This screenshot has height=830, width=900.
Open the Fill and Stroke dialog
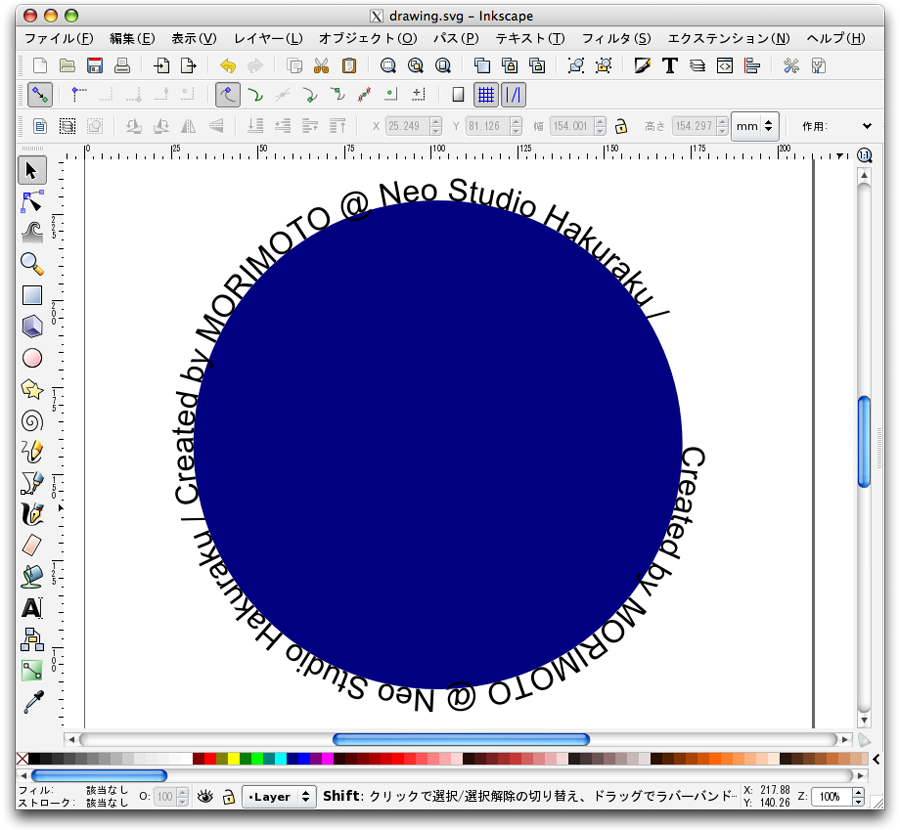click(x=642, y=65)
